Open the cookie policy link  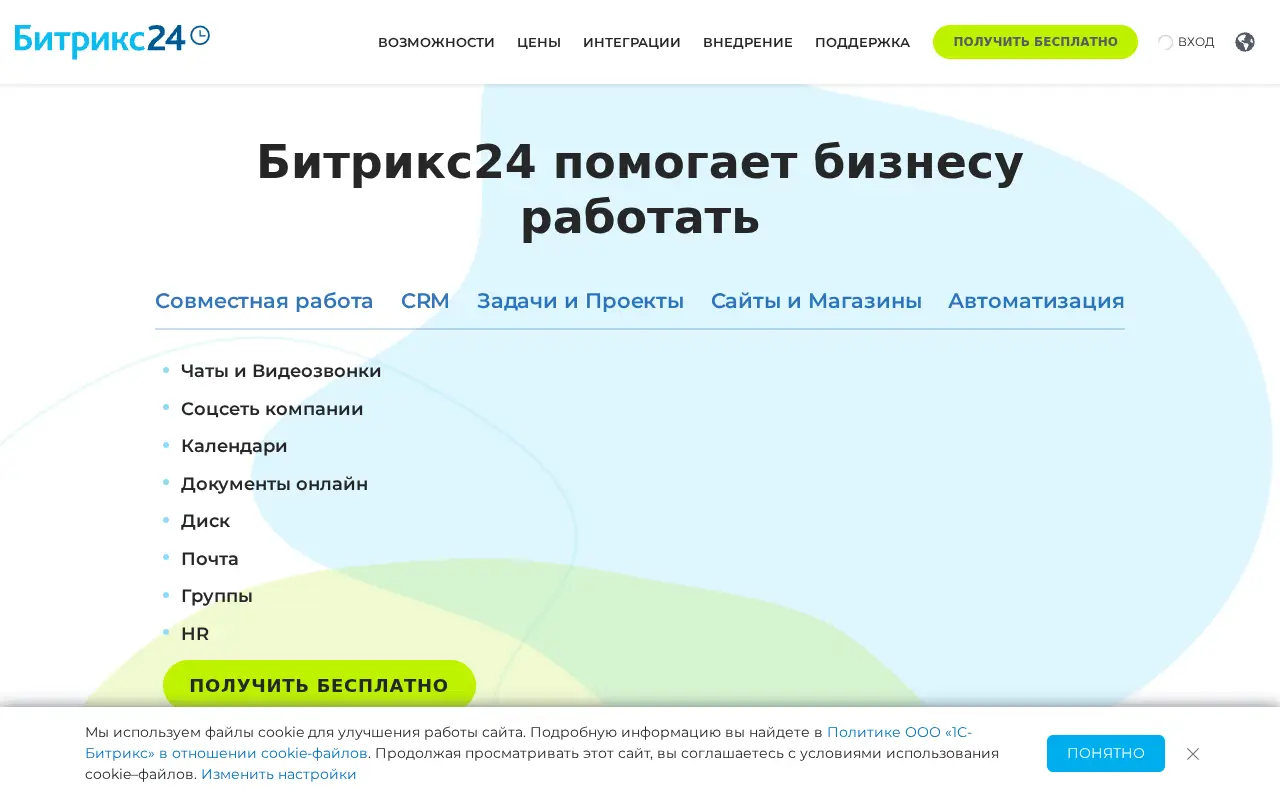pos(528,743)
